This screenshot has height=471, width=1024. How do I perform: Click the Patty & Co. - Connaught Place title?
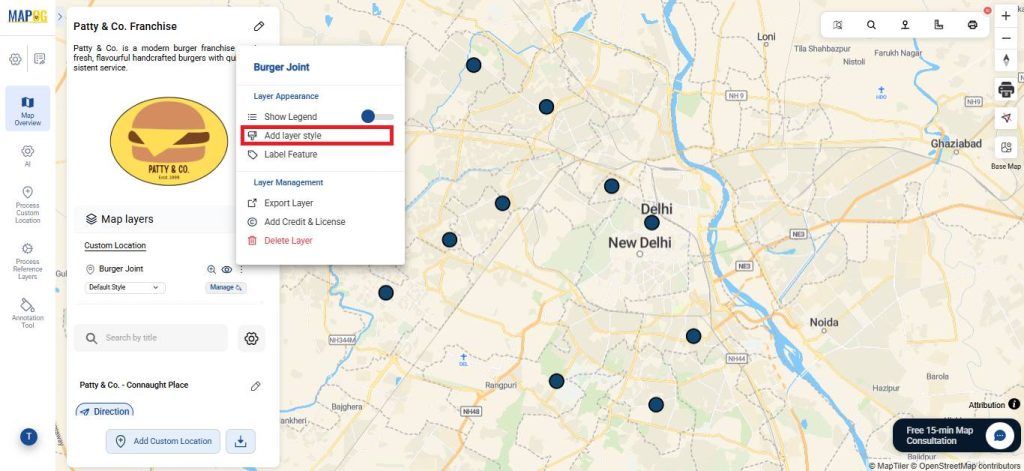(x=134, y=385)
